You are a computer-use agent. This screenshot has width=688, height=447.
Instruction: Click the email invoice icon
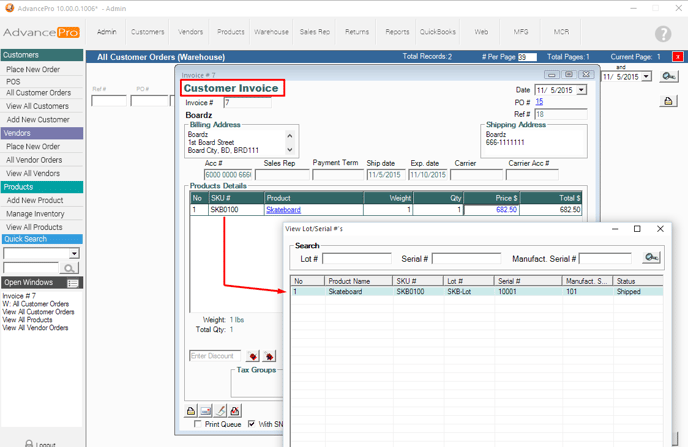[x=205, y=410]
